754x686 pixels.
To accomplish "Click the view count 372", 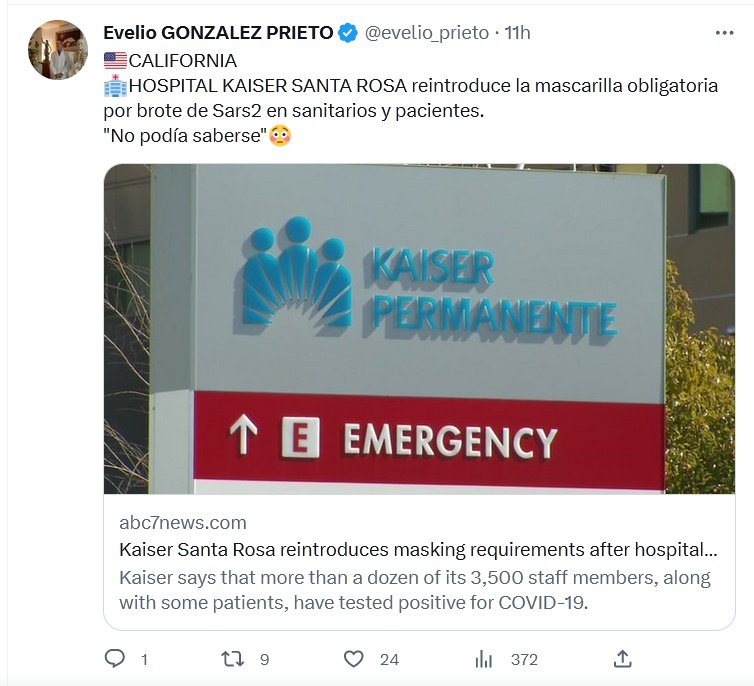I will click(x=524, y=660).
